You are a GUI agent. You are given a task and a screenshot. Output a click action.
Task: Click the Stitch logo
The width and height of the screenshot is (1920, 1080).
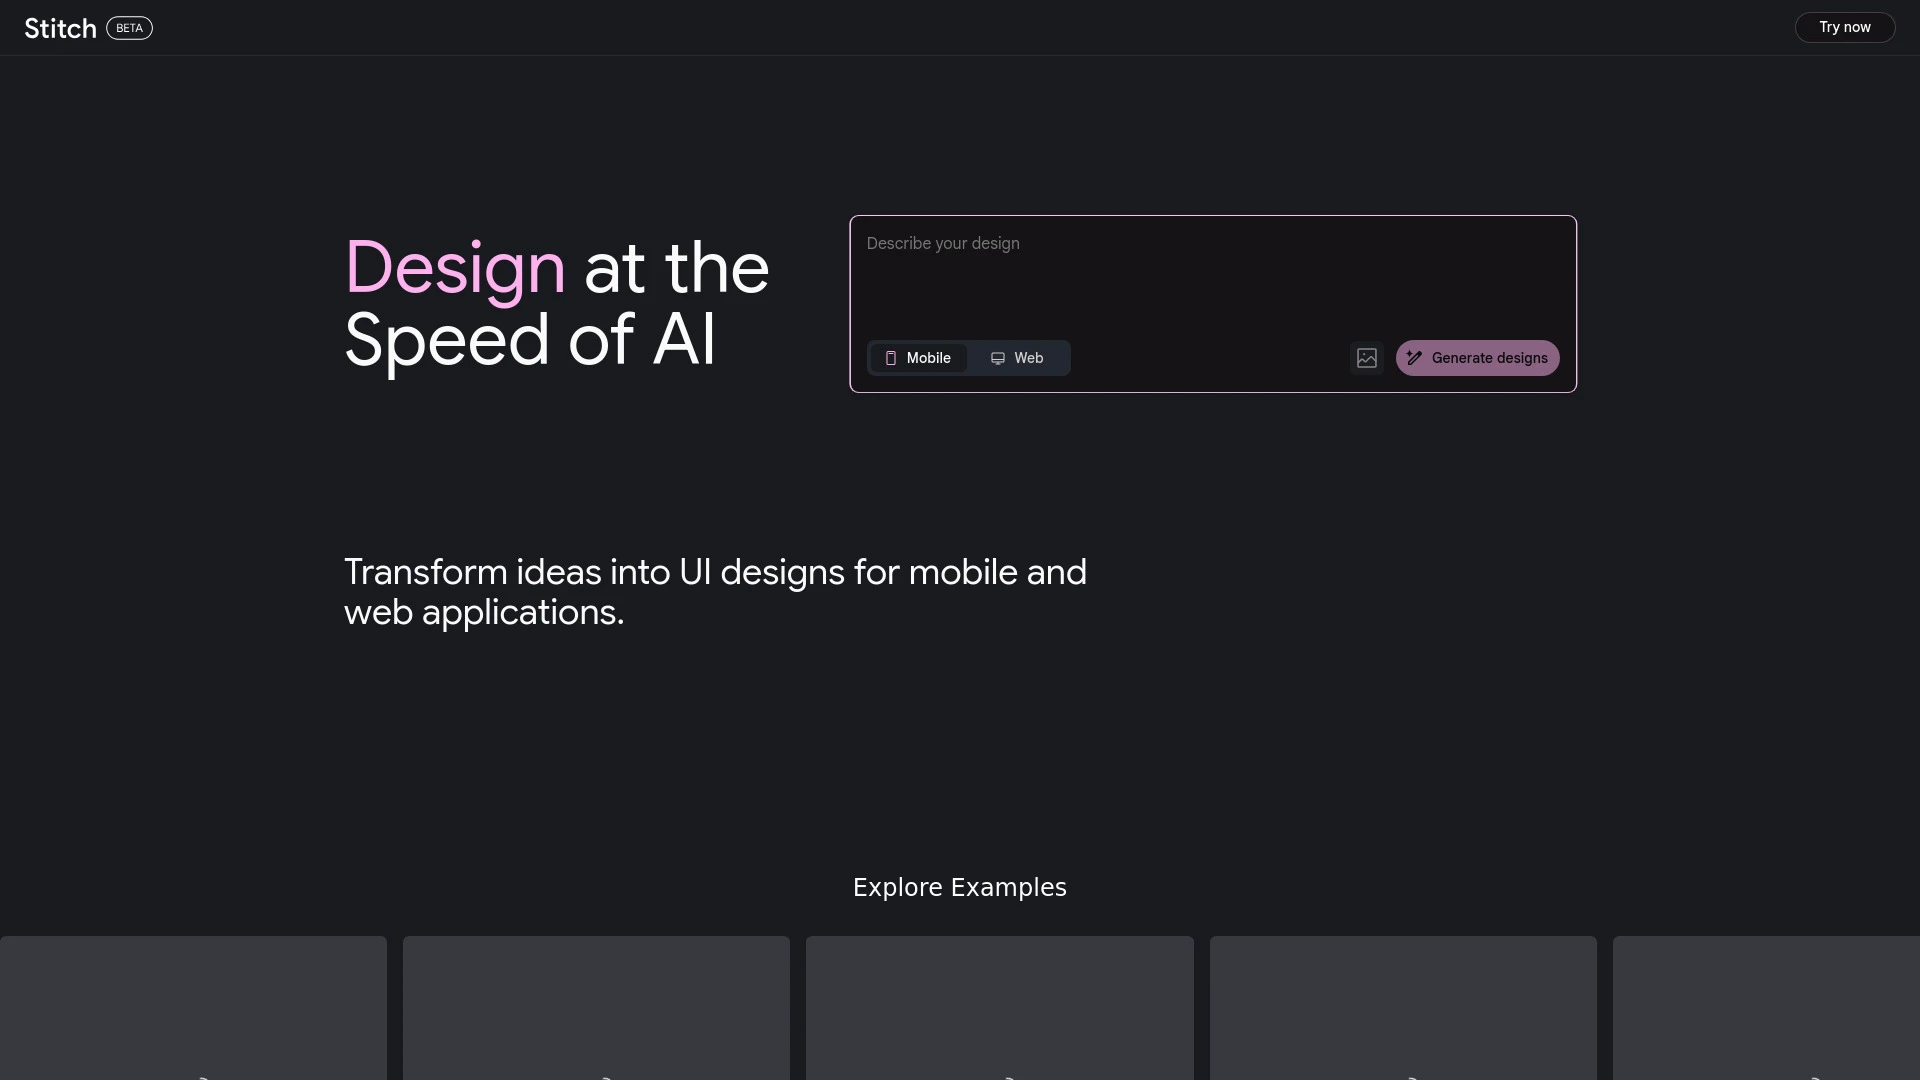[x=59, y=27]
